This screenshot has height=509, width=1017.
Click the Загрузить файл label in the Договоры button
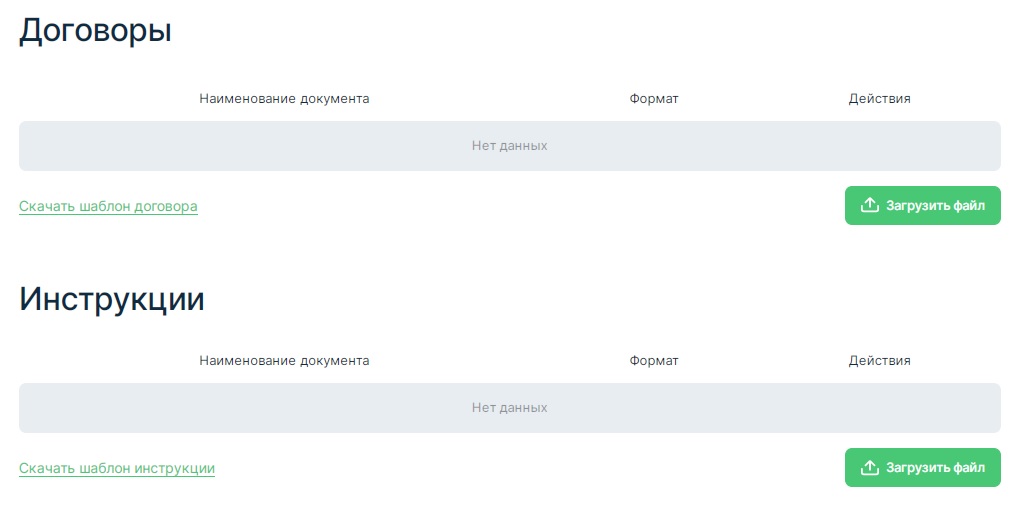(x=935, y=206)
